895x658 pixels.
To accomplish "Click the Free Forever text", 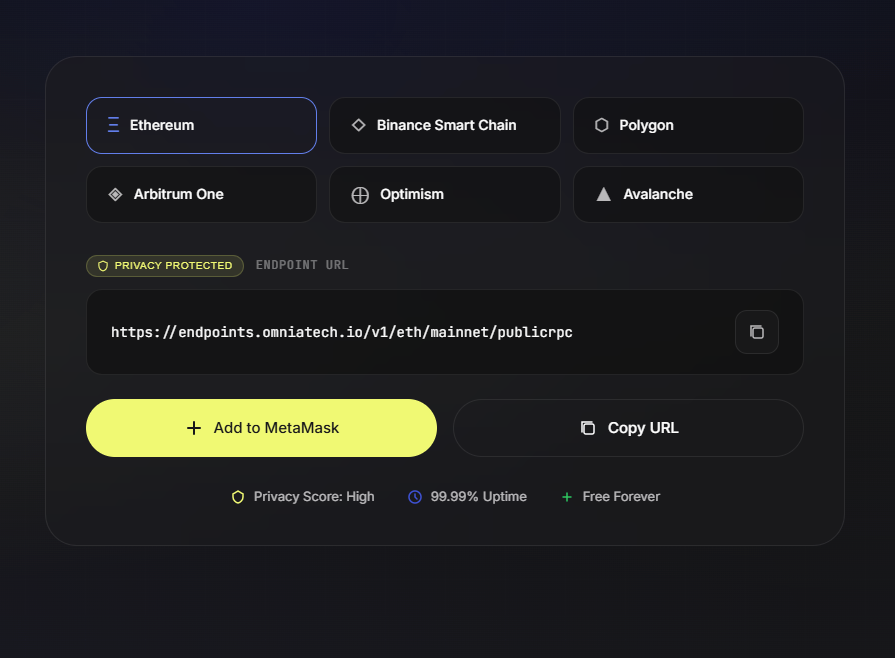I will (621, 497).
